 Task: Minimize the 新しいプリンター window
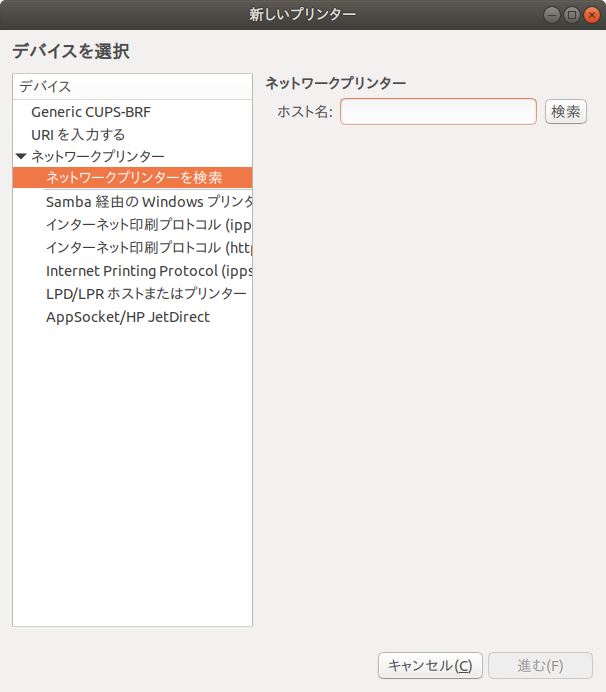tap(552, 15)
